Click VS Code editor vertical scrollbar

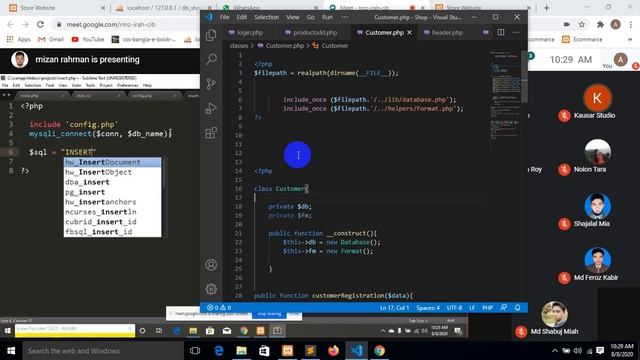tap(524, 77)
